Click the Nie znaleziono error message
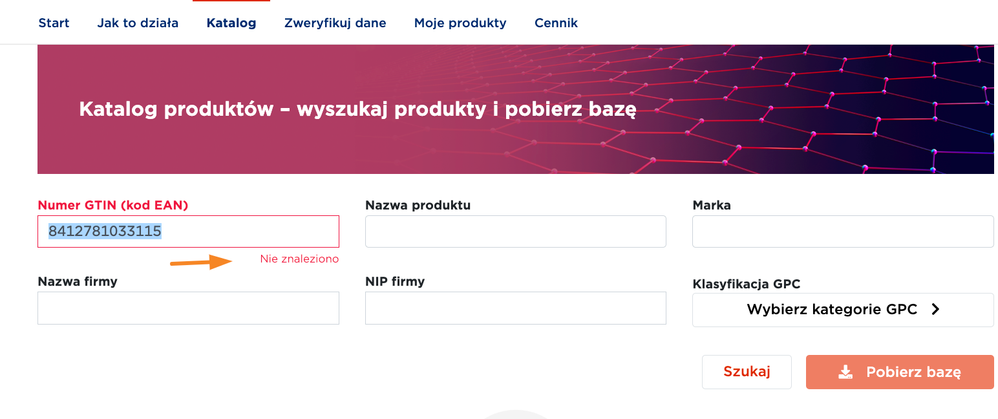 299,259
